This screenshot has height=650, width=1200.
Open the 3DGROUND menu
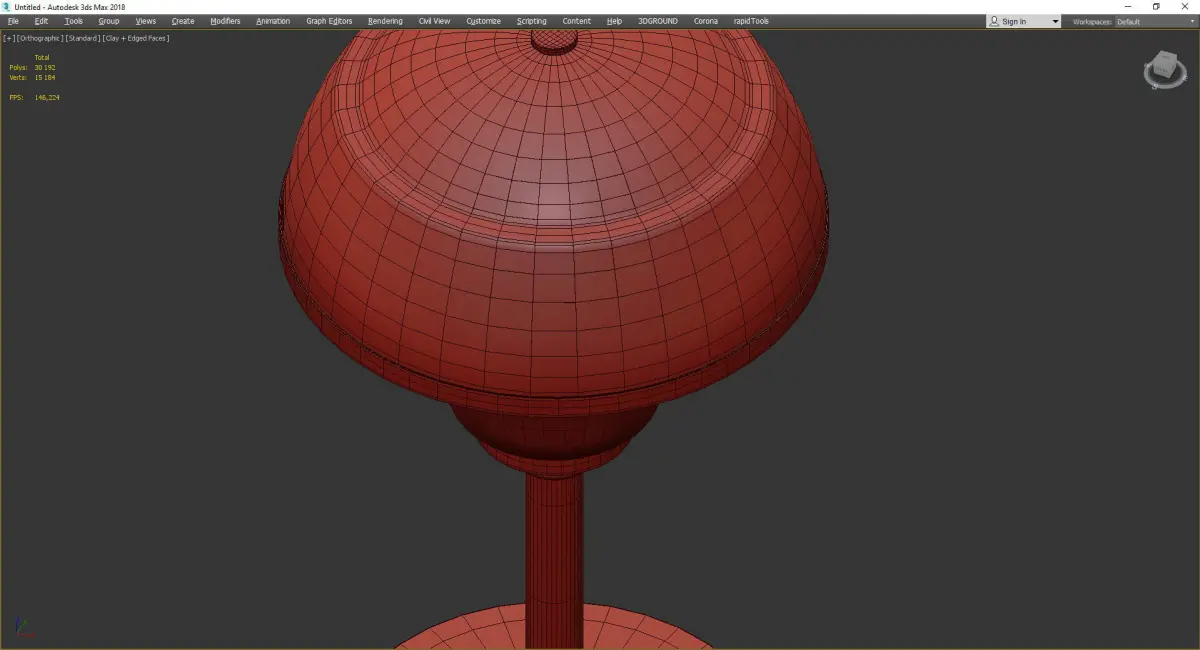coord(657,21)
